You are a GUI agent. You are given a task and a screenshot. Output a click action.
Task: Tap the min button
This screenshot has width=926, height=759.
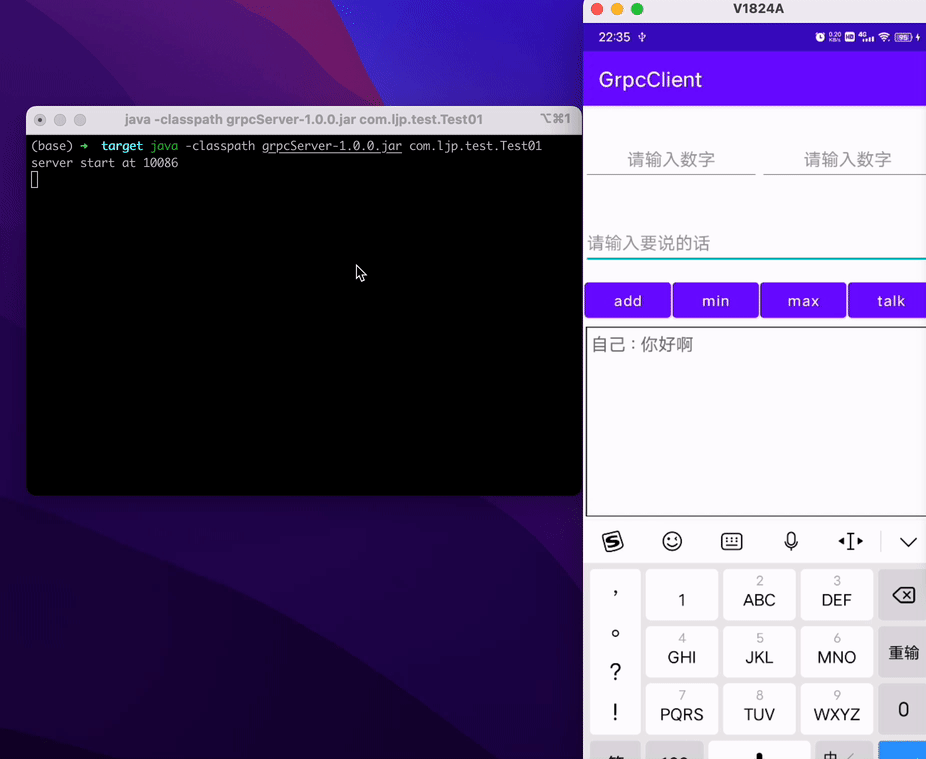(715, 301)
